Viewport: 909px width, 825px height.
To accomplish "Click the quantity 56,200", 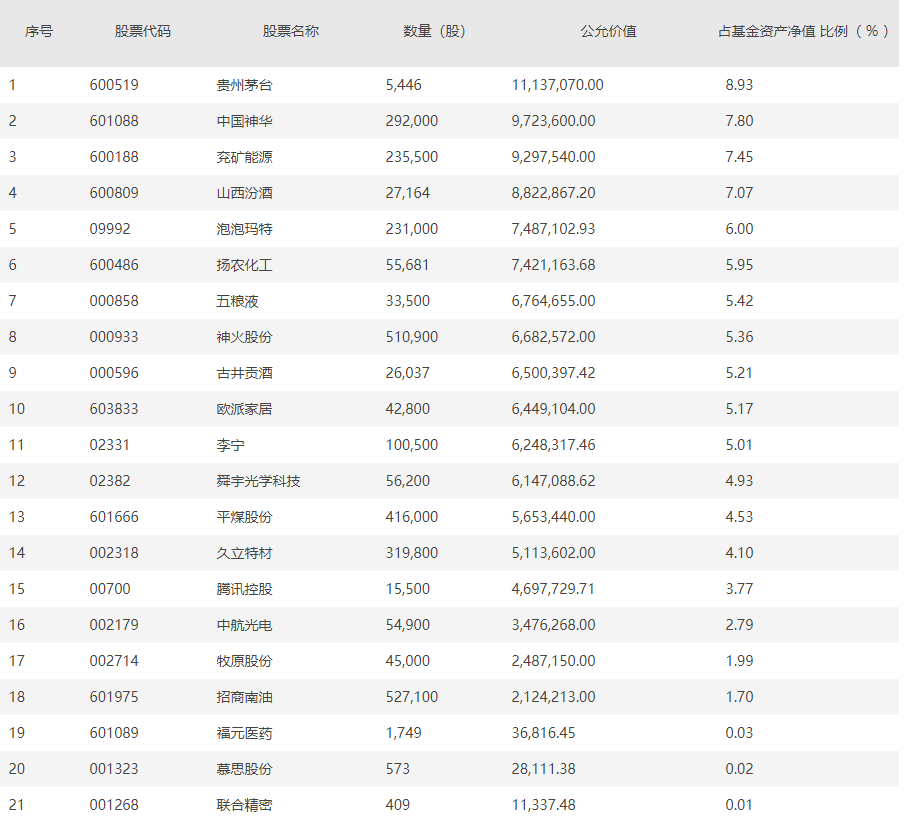I will (x=408, y=481).
